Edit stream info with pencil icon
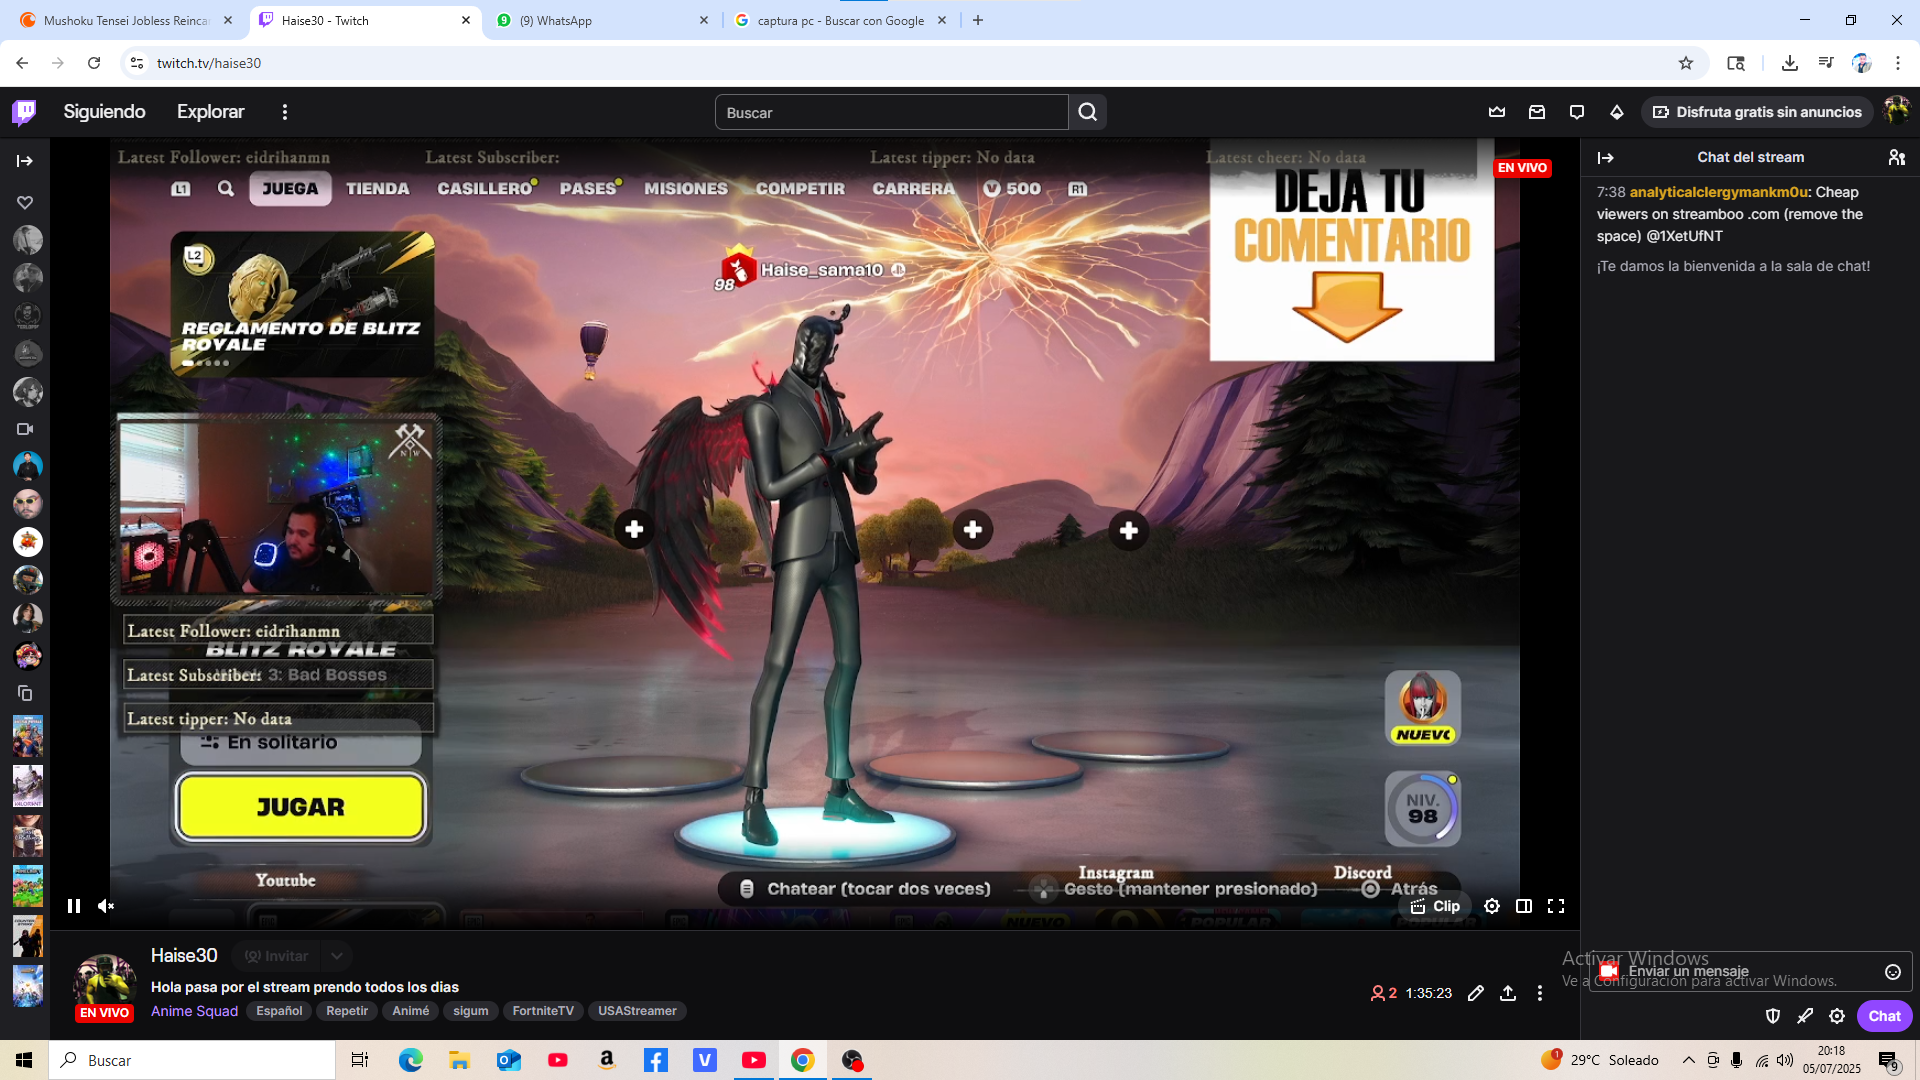 [x=1476, y=993]
